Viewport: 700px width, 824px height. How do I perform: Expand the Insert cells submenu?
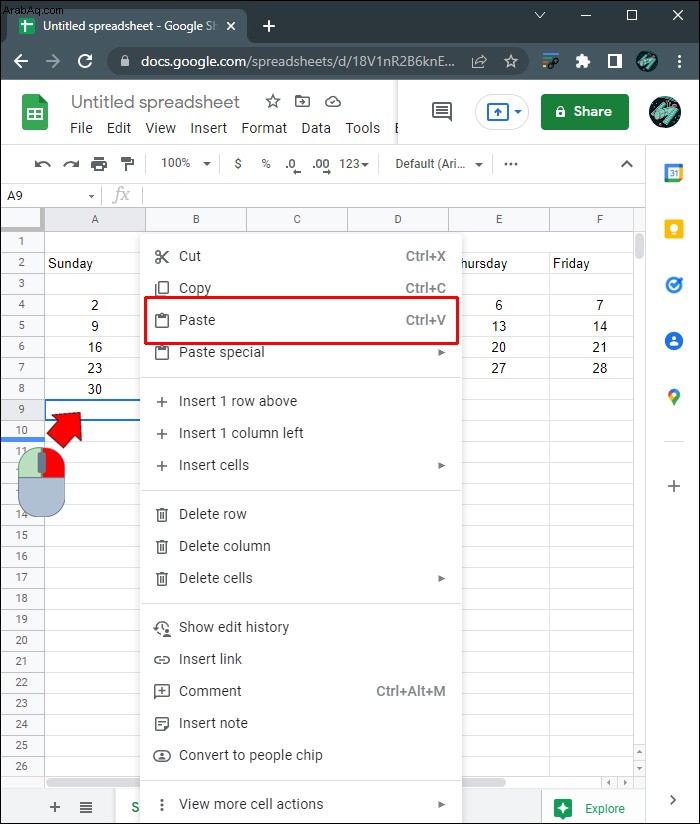301,465
